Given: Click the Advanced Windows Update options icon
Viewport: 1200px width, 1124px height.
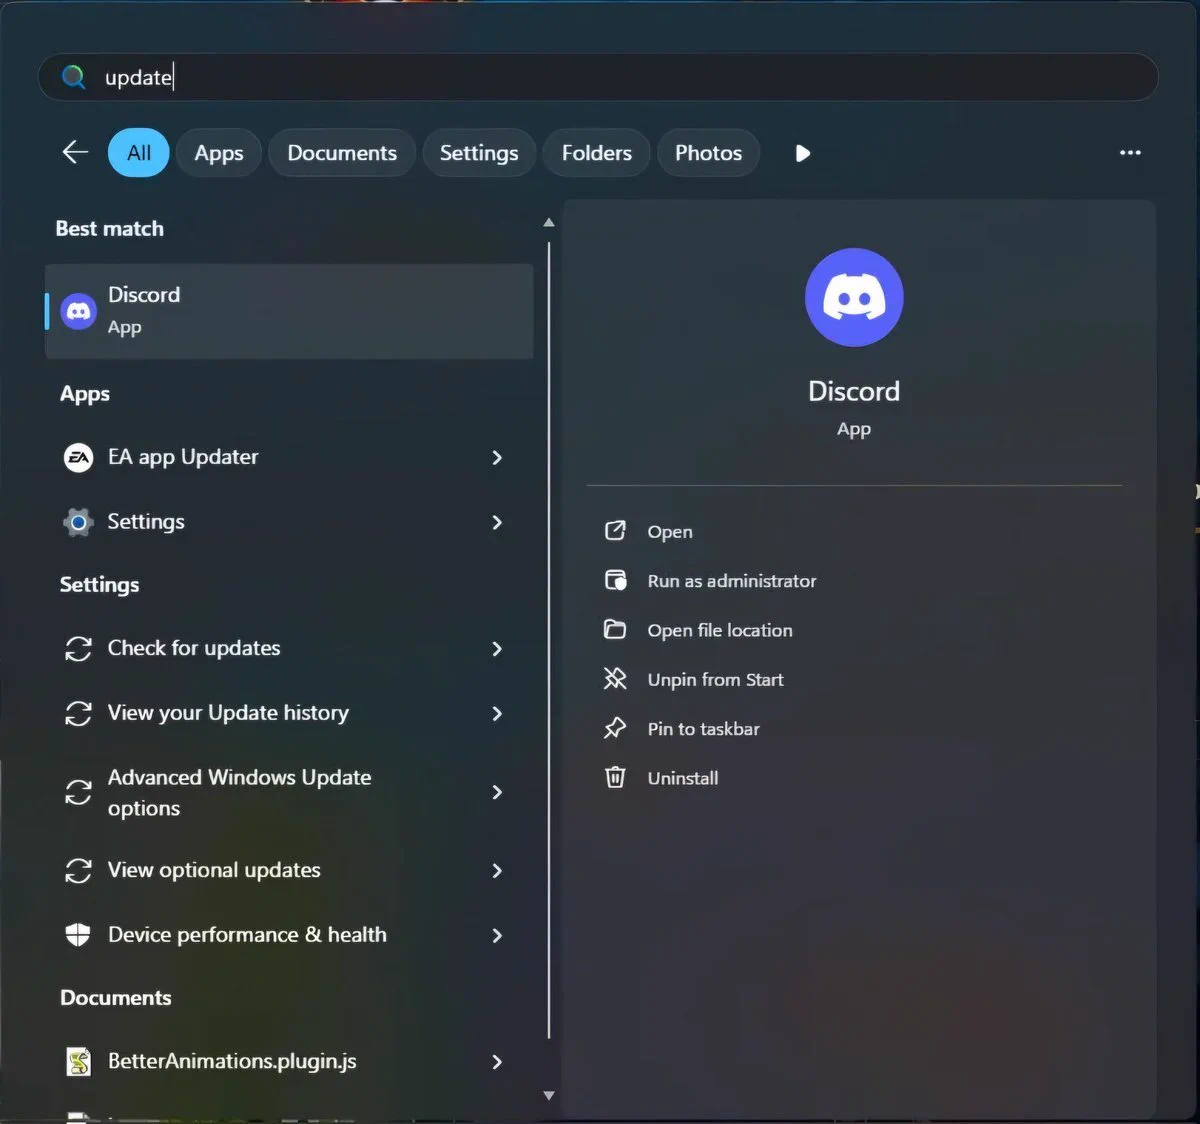Looking at the screenshot, I should (78, 792).
